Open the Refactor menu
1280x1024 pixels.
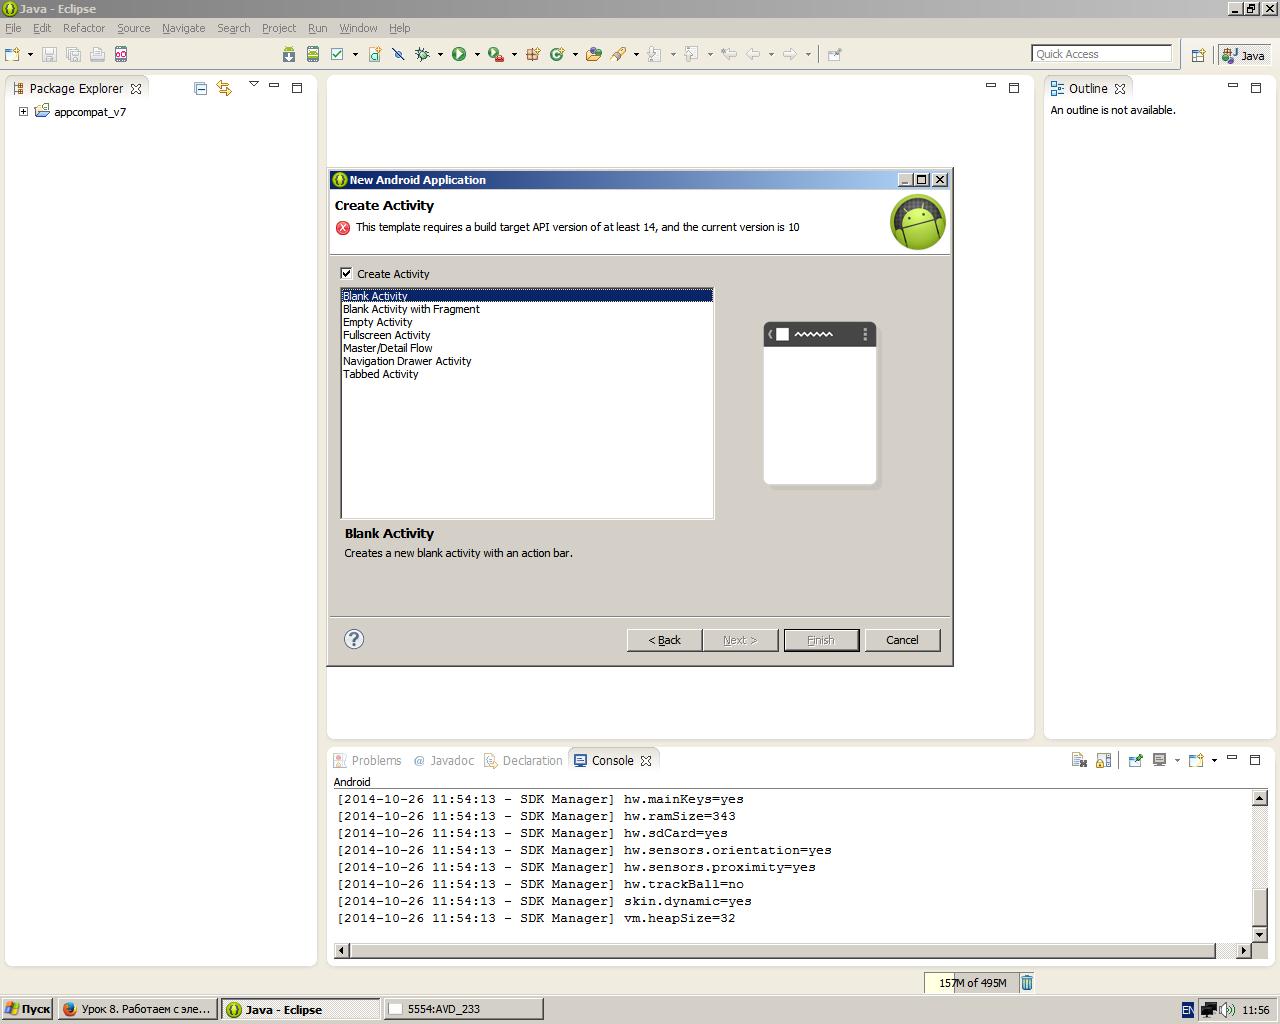pos(84,28)
